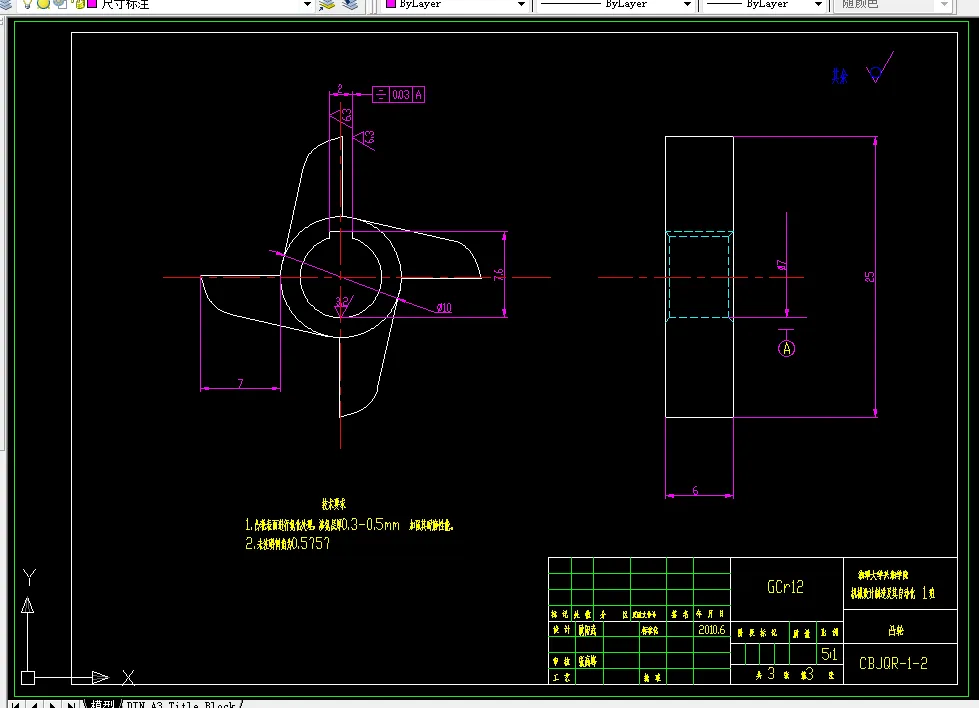Go to next layout tab arrow
Screen dimensions: 979x708
pos(52,704)
